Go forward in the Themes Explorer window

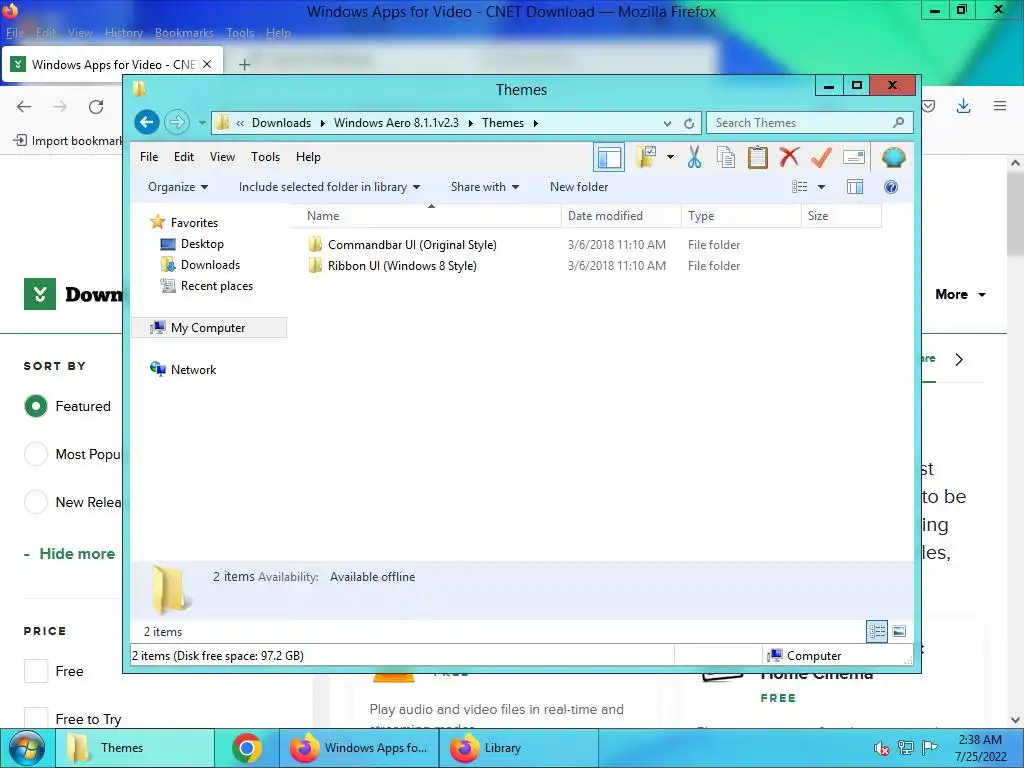[177, 122]
